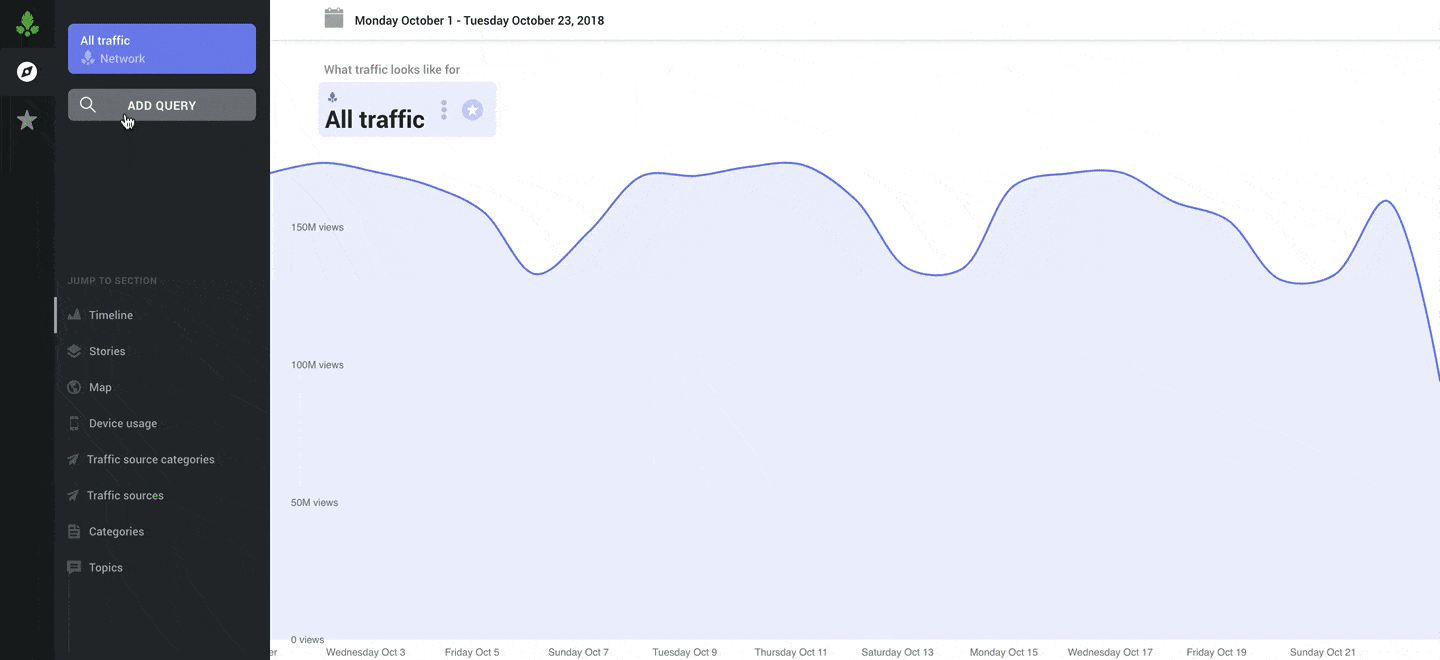Image resolution: width=1440 pixels, height=660 pixels.
Task: Click the 0 views axis label
Action: (308, 639)
